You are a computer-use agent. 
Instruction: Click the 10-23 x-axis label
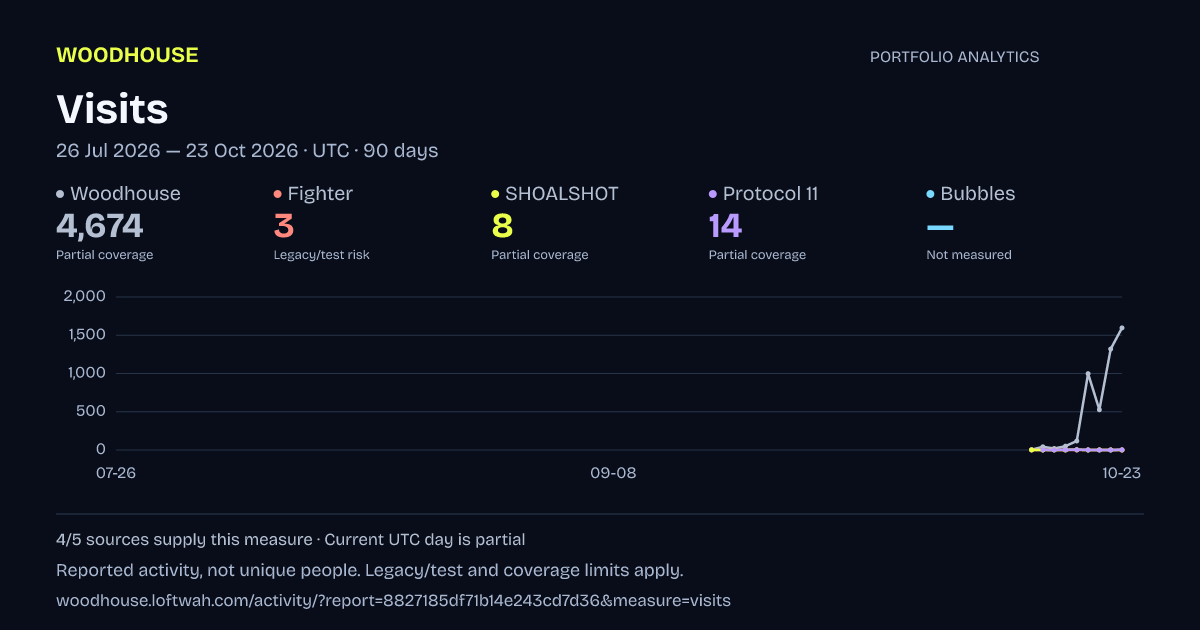1122,474
